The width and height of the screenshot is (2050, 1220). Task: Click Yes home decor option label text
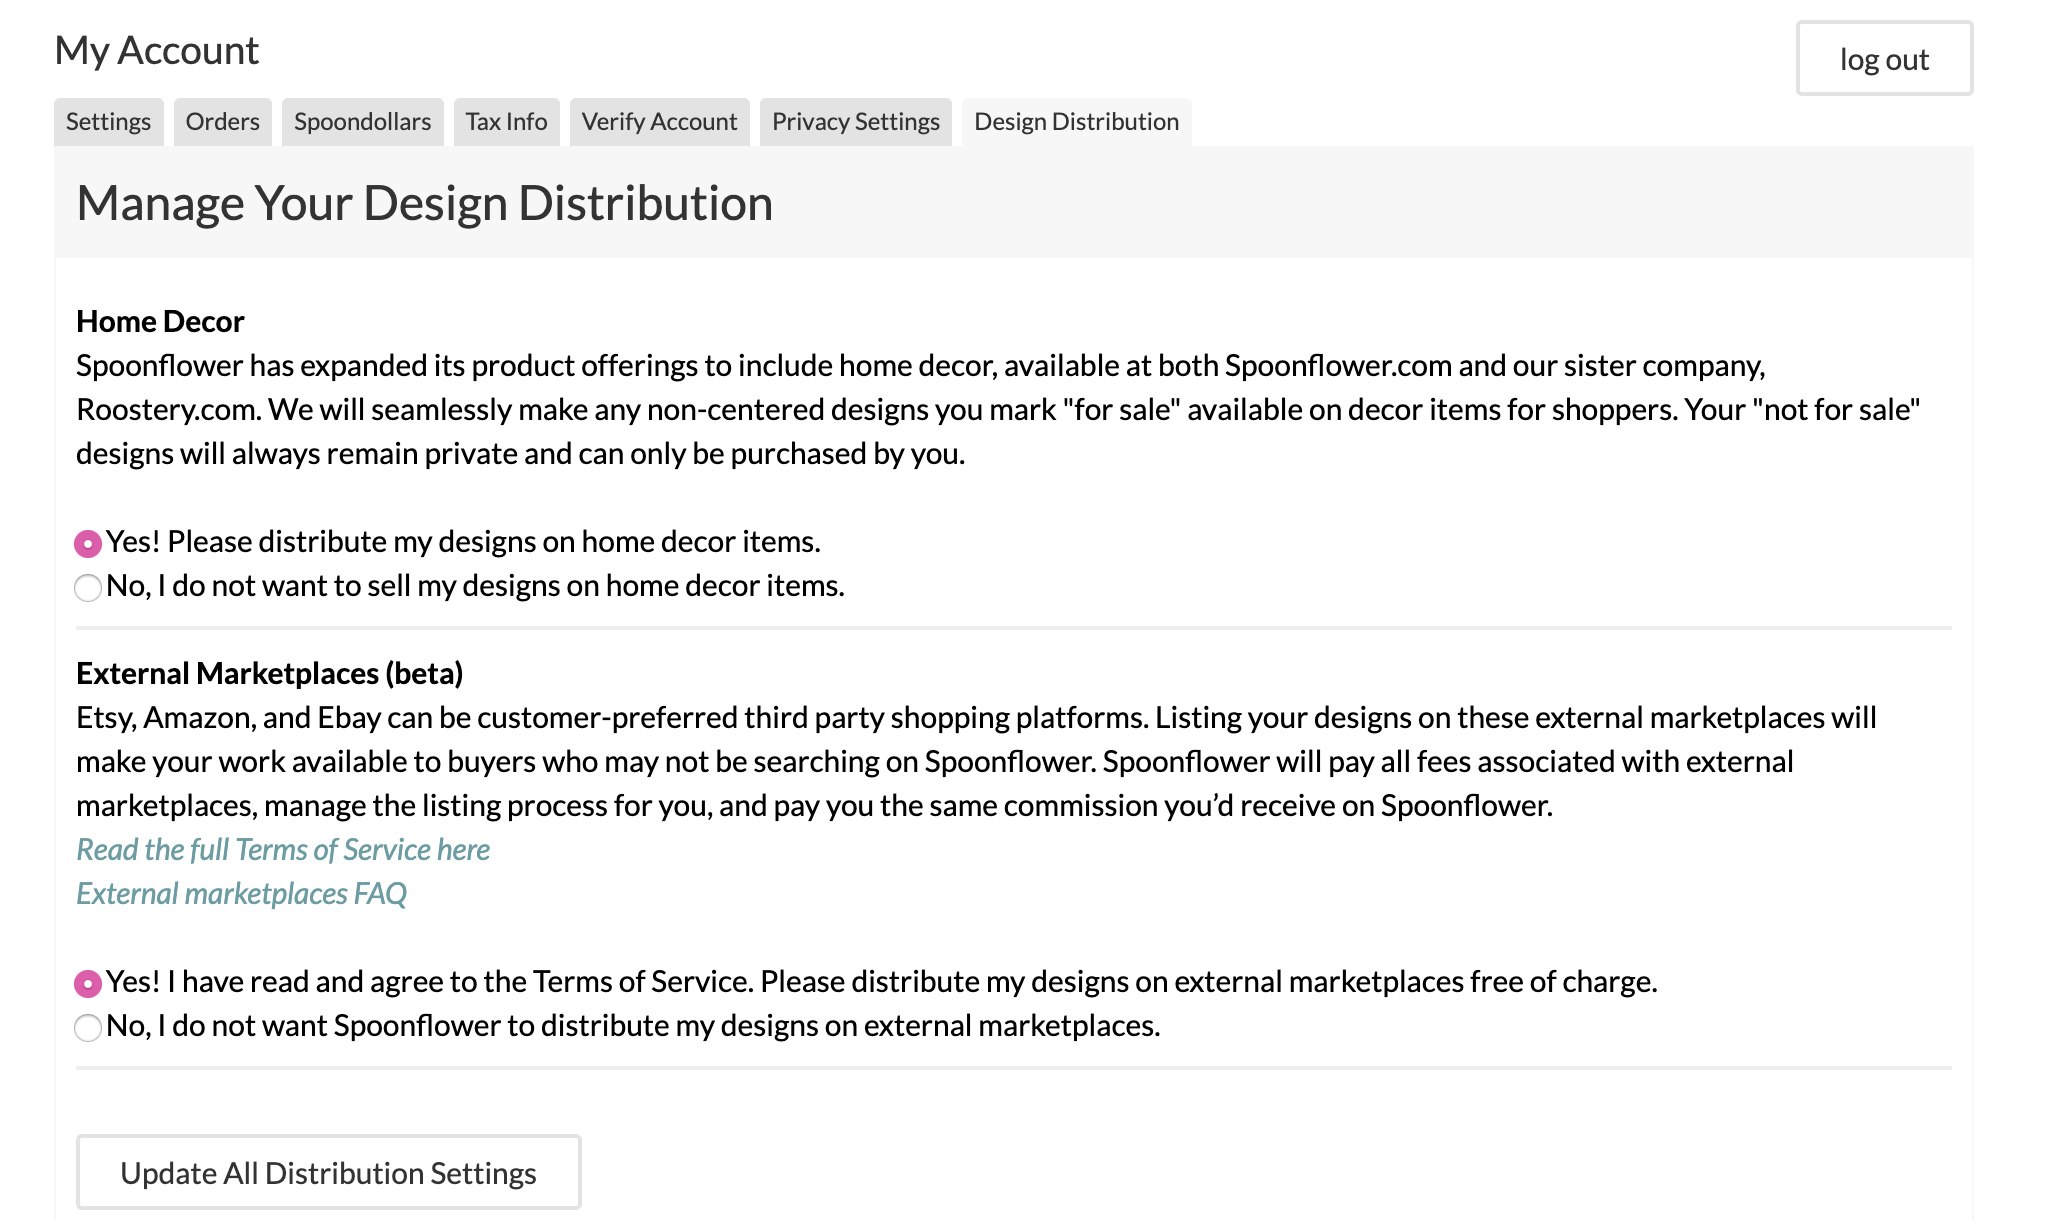pyautogui.click(x=463, y=542)
